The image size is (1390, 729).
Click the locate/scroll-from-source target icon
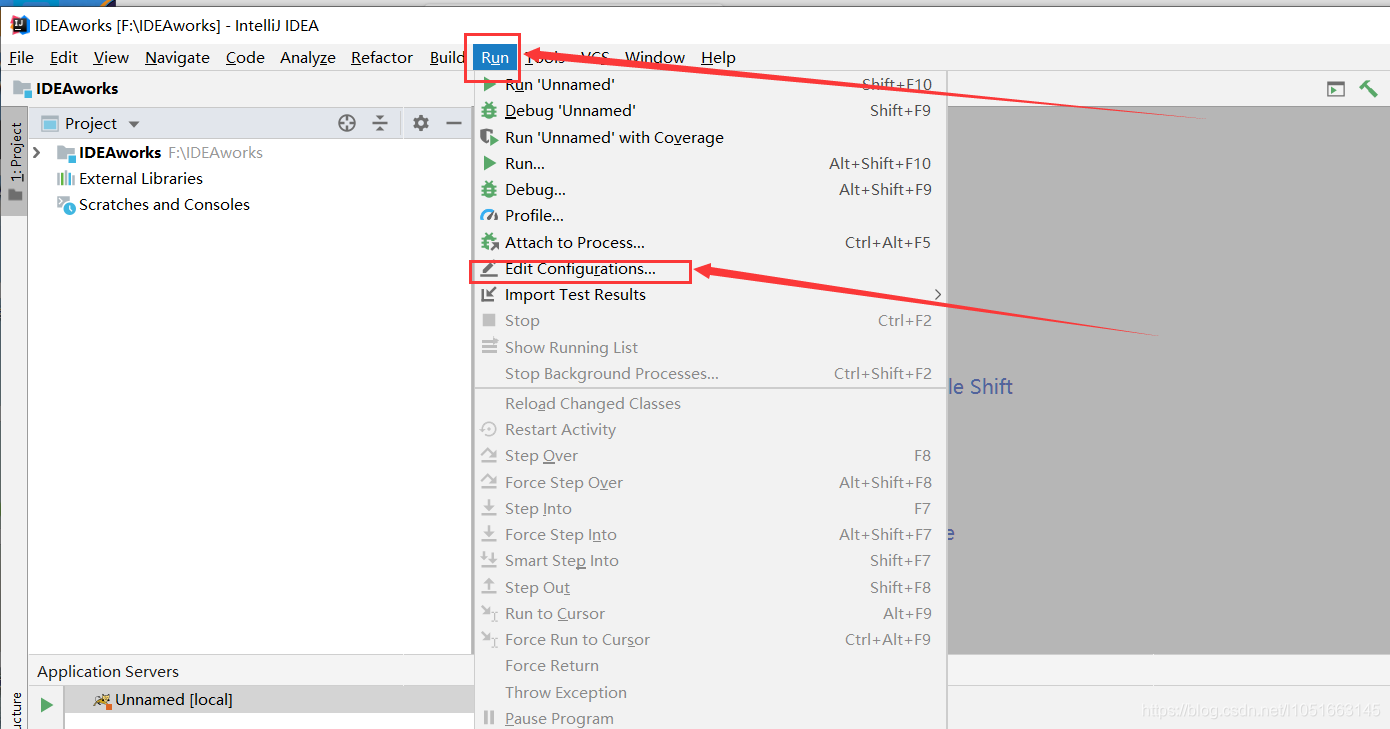(347, 123)
